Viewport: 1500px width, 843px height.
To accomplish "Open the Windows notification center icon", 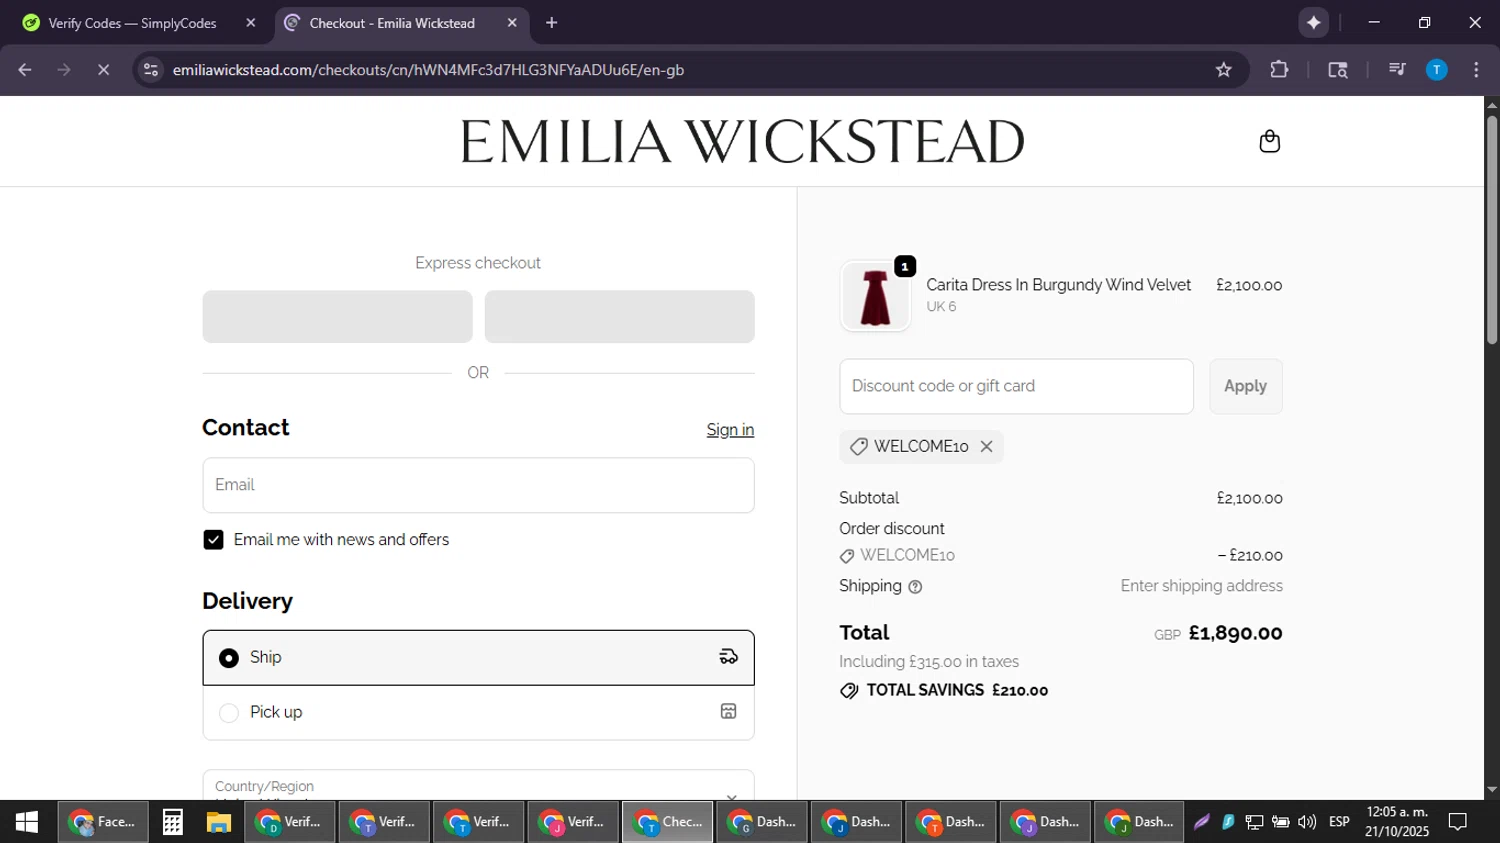I will [x=1458, y=822].
